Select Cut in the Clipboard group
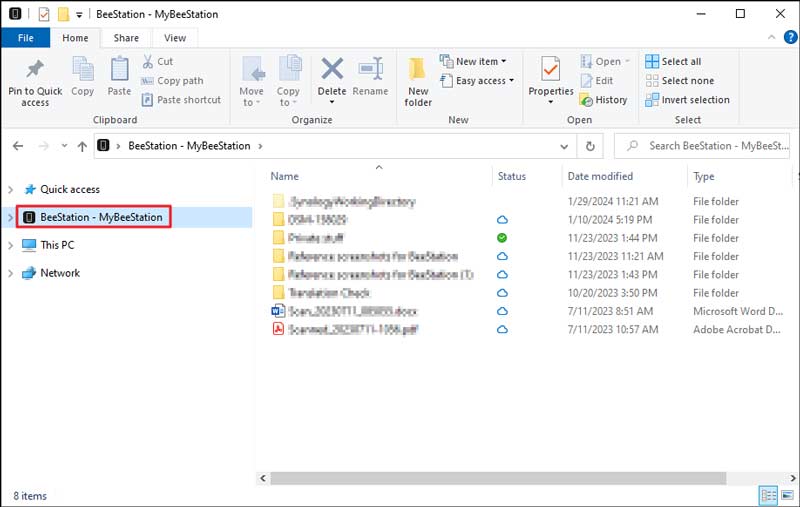This screenshot has height=507, width=800. [158, 62]
